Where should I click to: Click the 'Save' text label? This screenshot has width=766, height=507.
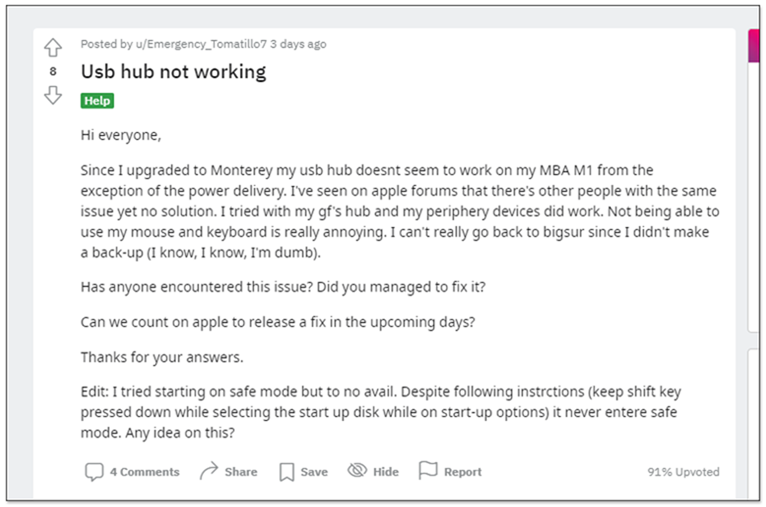314,472
